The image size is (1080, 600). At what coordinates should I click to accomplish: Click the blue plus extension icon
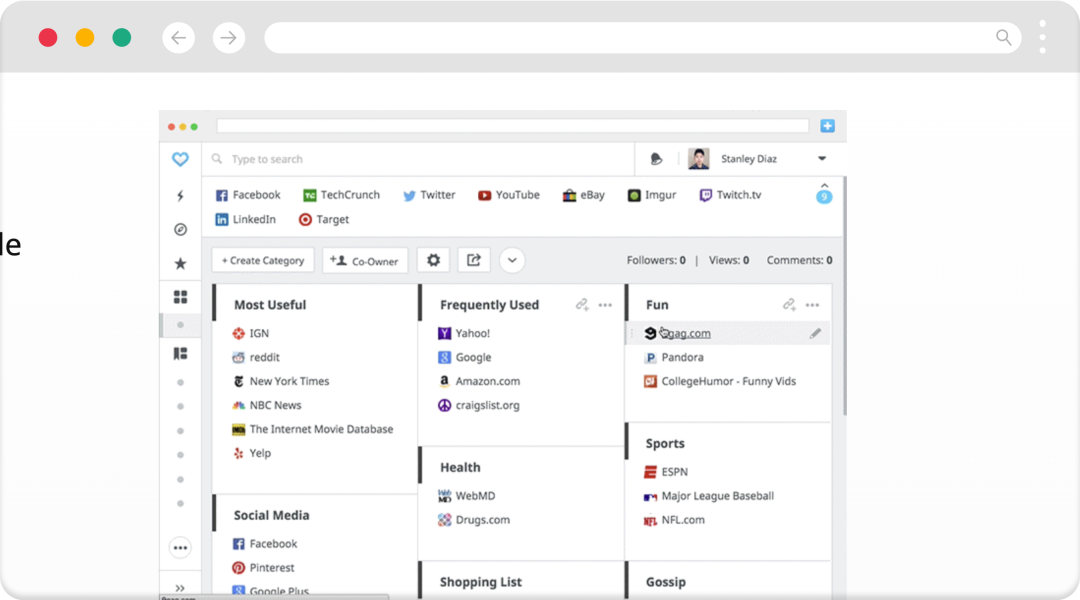click(827, 126)
